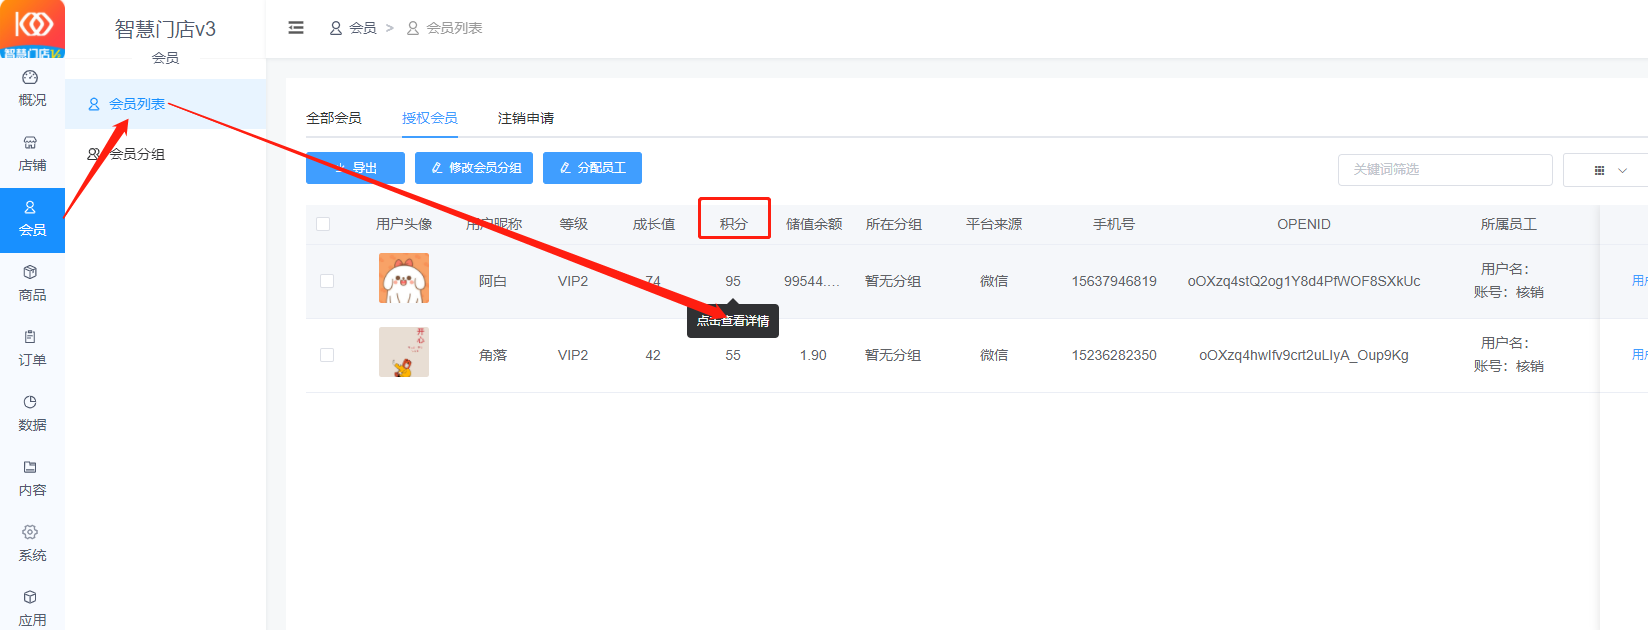This screenshot has width=1648, height=630.
Task: Open the 商品 goods sidebar item
Action: coord(32,284)
